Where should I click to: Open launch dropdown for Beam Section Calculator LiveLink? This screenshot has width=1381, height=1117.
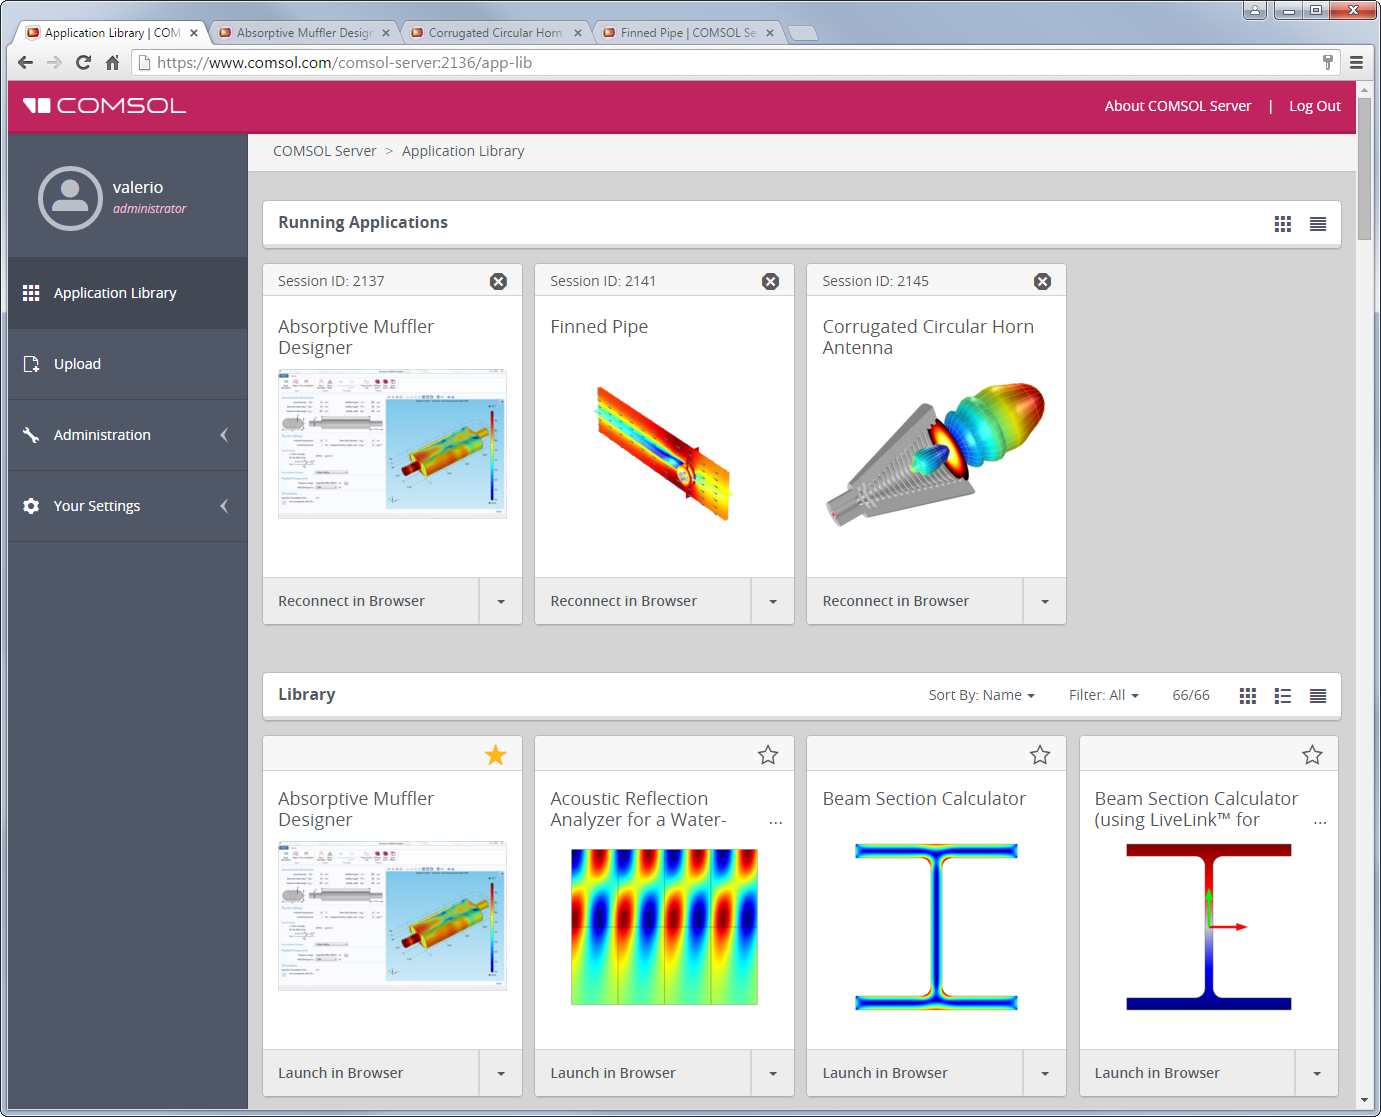[1317, 1073]
